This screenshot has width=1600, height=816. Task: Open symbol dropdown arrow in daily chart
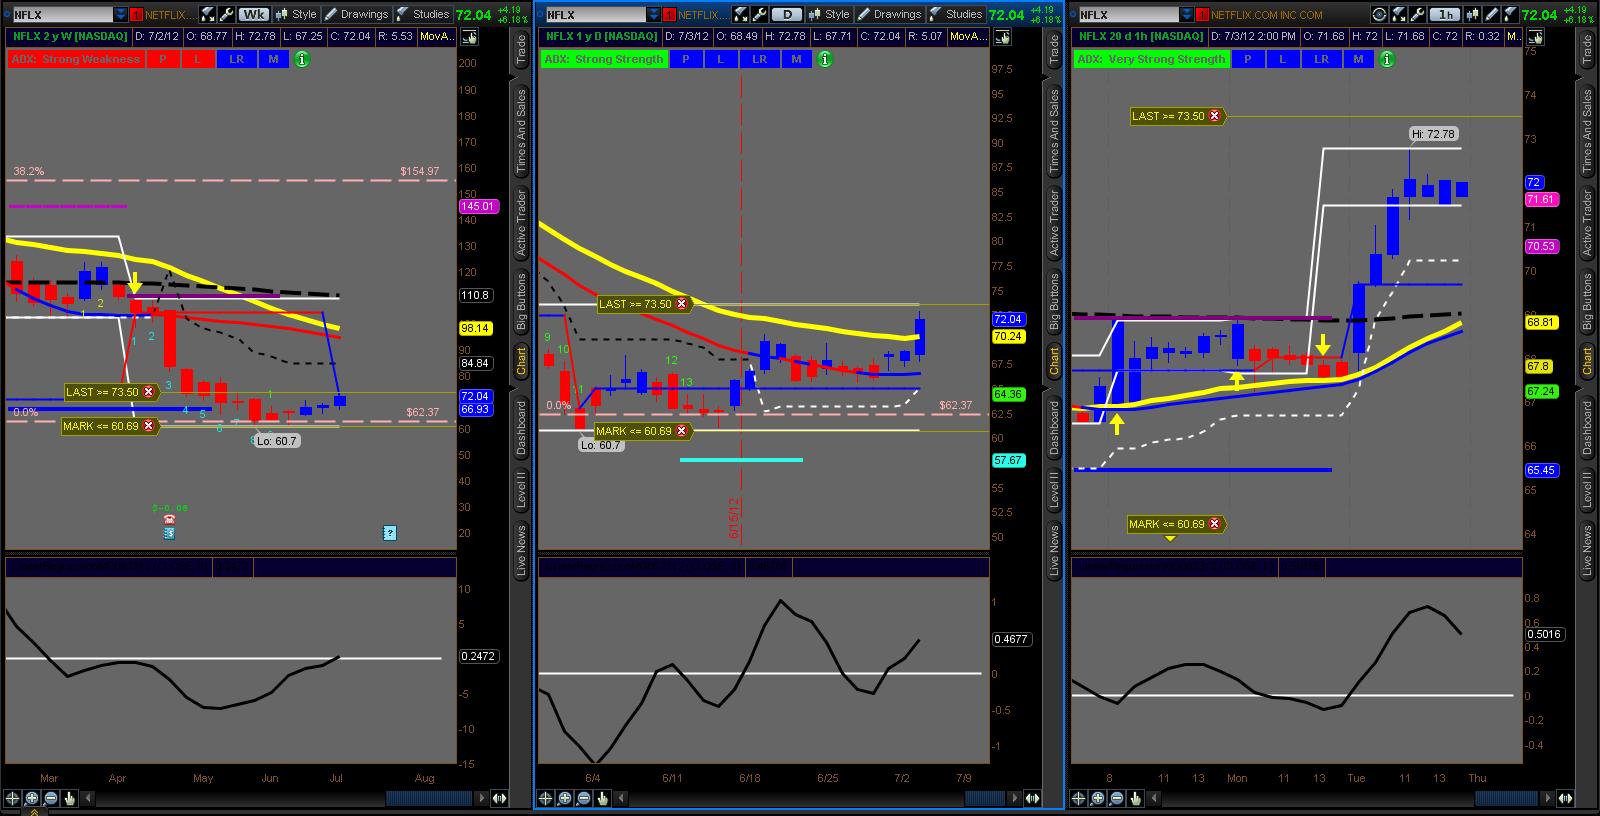[653, 14]
